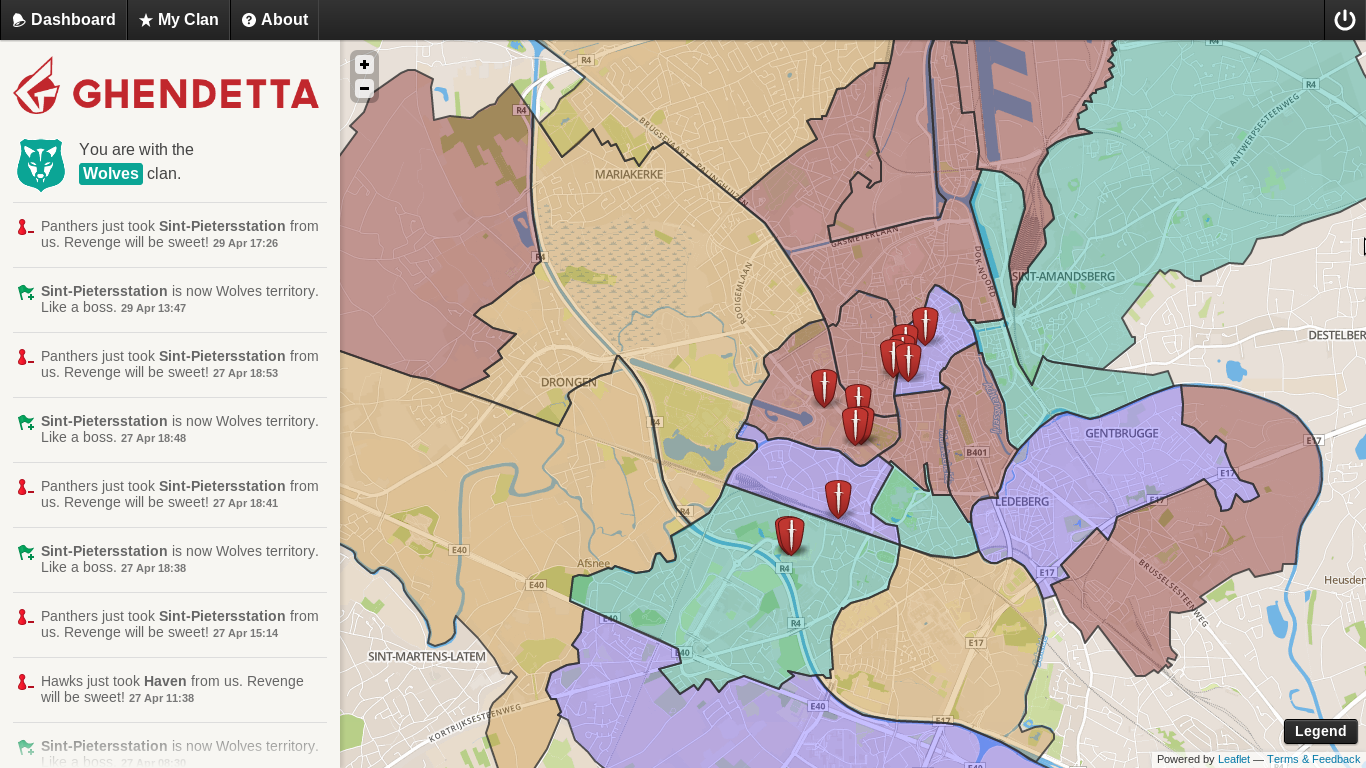Viewport: 1366px width, 768px height.
Task: Expand the map Legend
Action: pyautogui.click(x=1320, y=731)
